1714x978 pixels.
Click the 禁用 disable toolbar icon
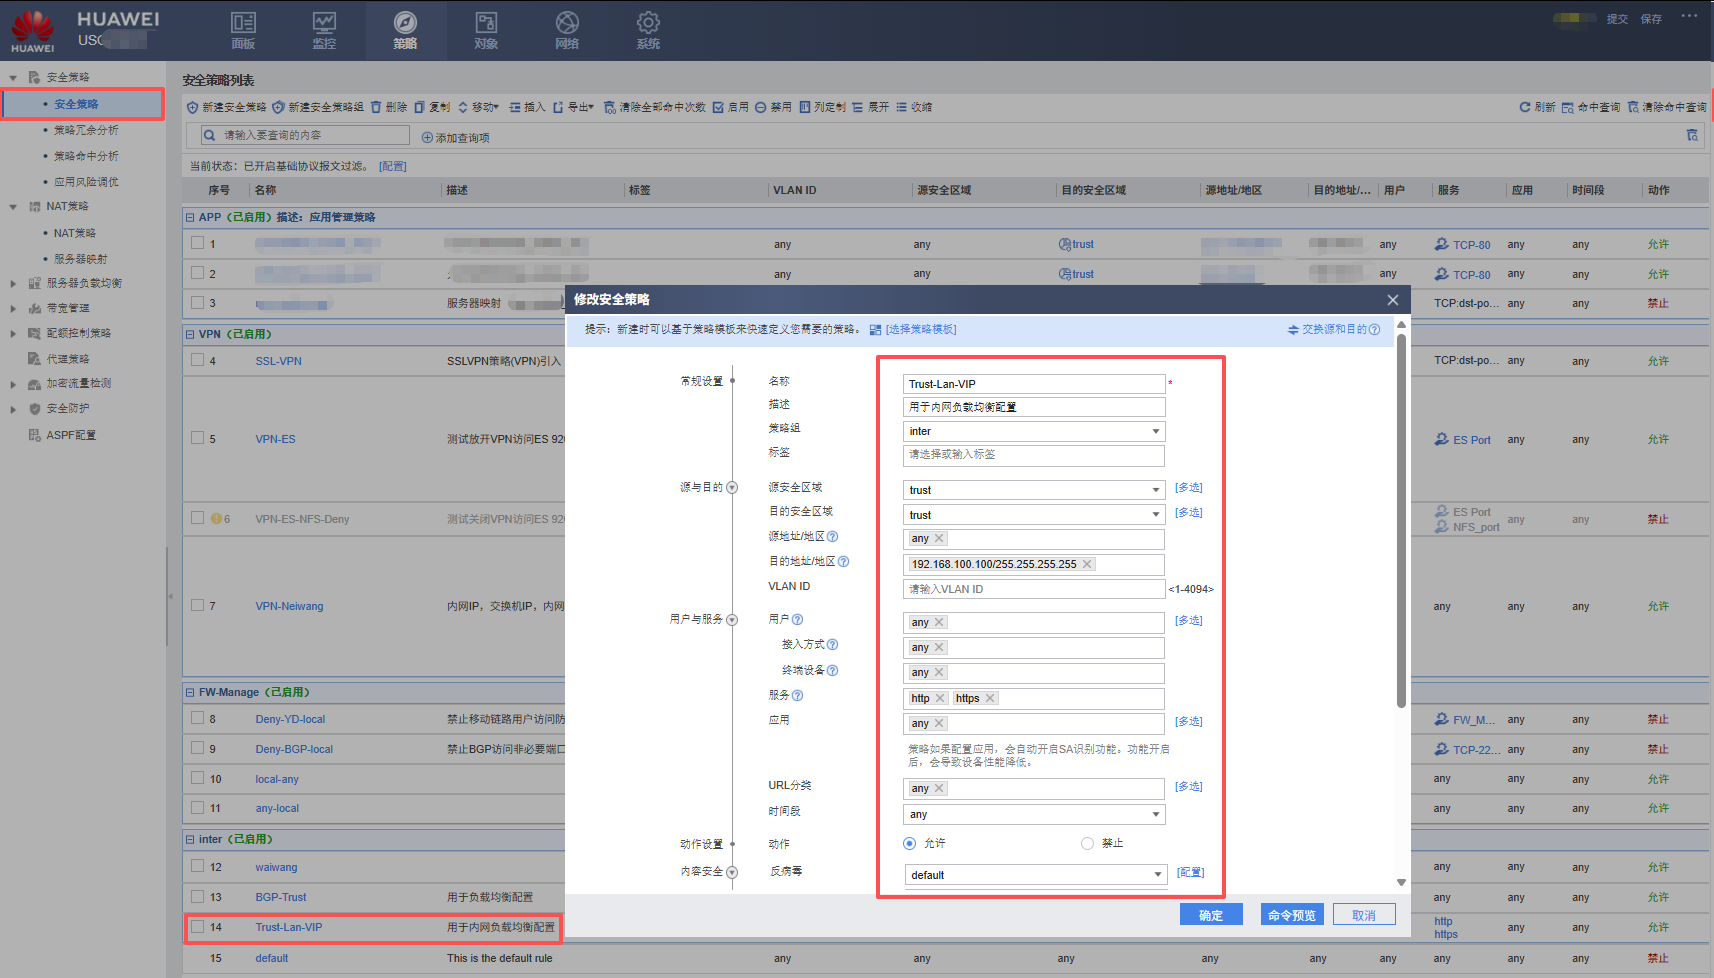coord(761,107)
